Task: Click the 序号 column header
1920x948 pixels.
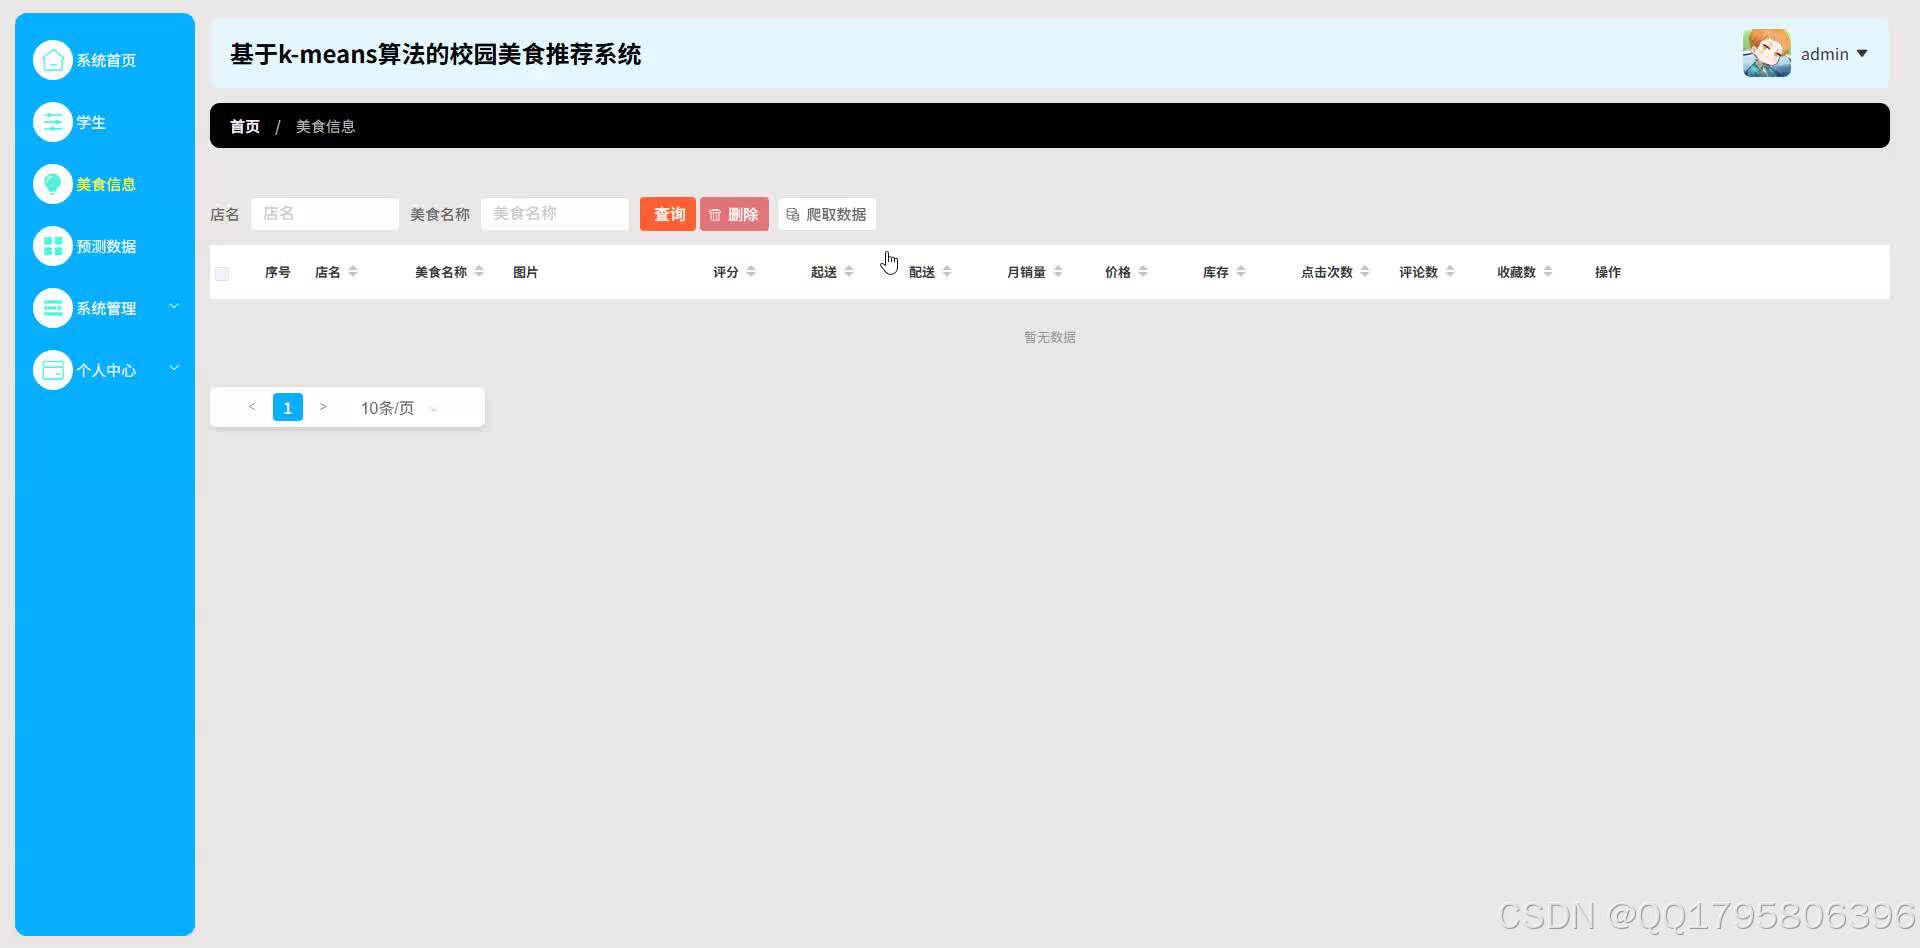Action: point(277,272)
